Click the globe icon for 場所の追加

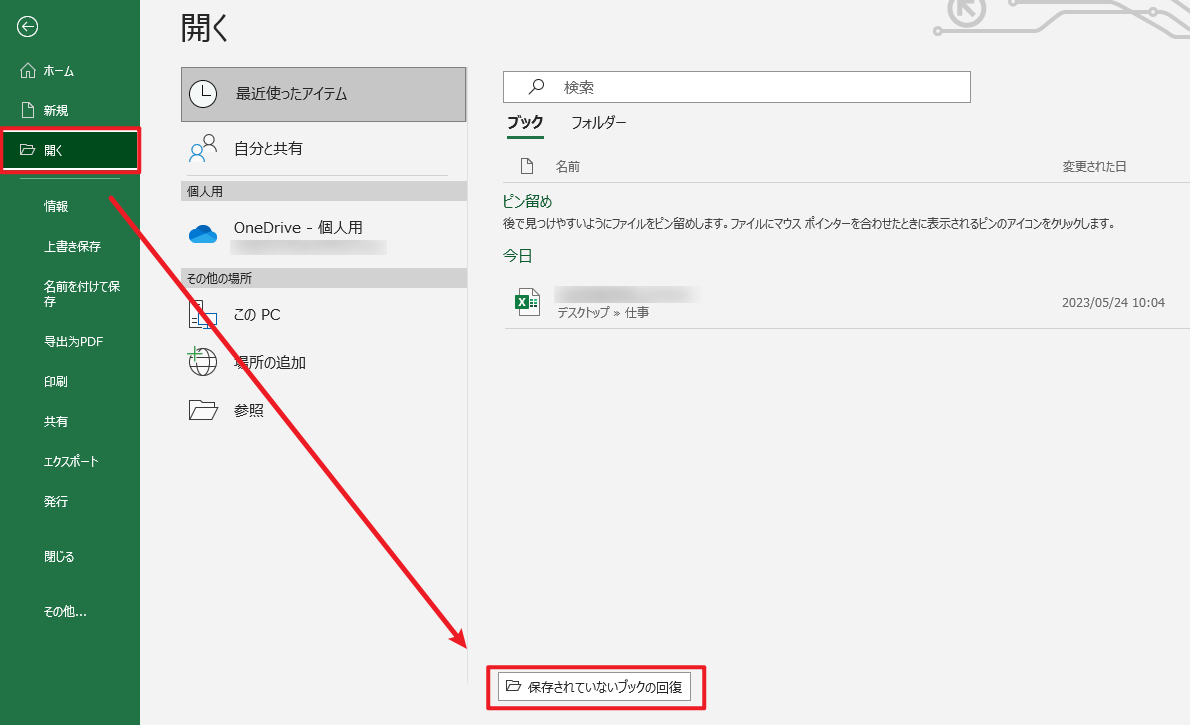(x=202, y=361)
